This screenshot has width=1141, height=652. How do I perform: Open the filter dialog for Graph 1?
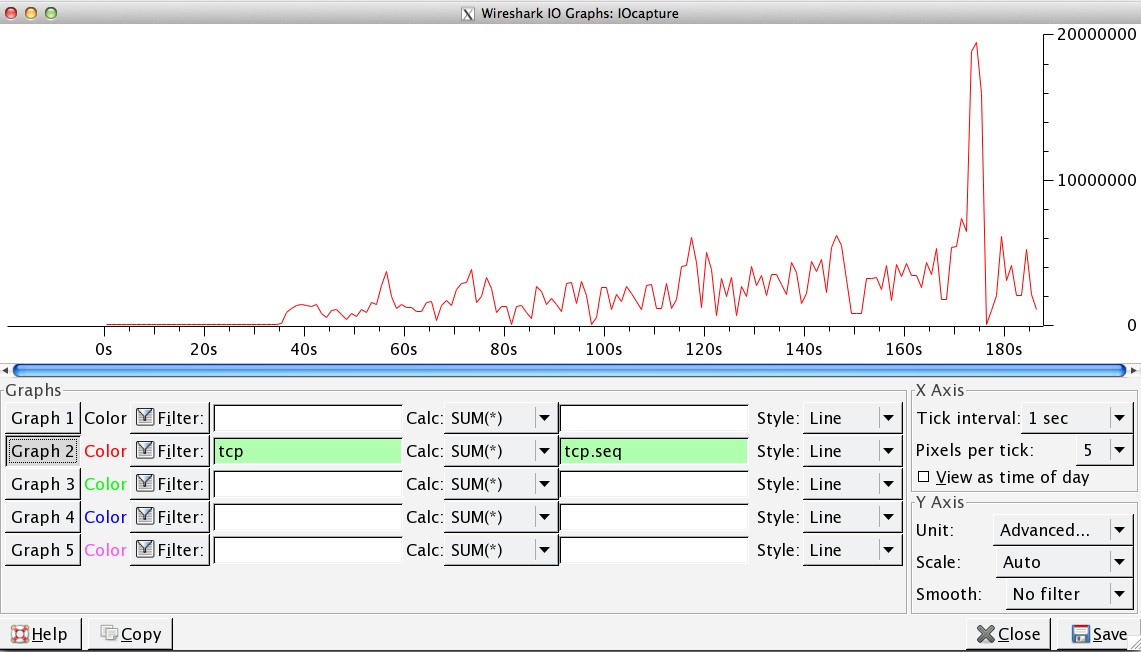[x=169, y=418]
